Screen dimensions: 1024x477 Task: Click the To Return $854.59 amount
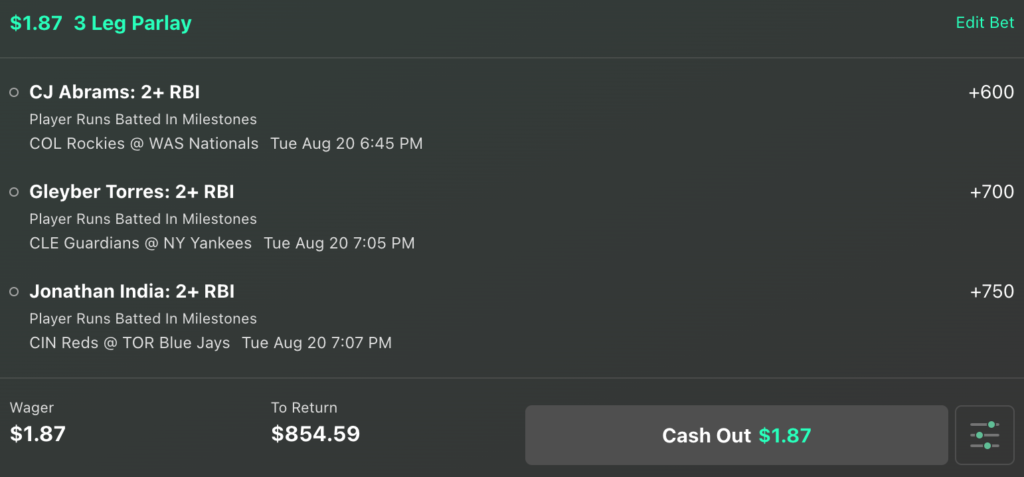pyautogui.click(x=315, y=434)
